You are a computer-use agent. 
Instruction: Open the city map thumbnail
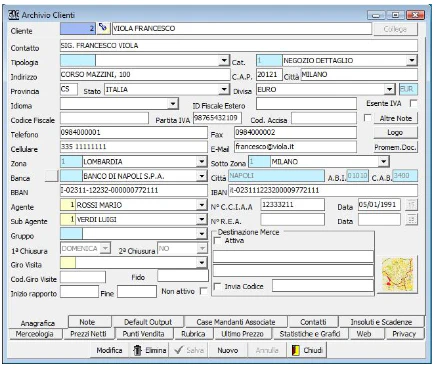point(398,274)
